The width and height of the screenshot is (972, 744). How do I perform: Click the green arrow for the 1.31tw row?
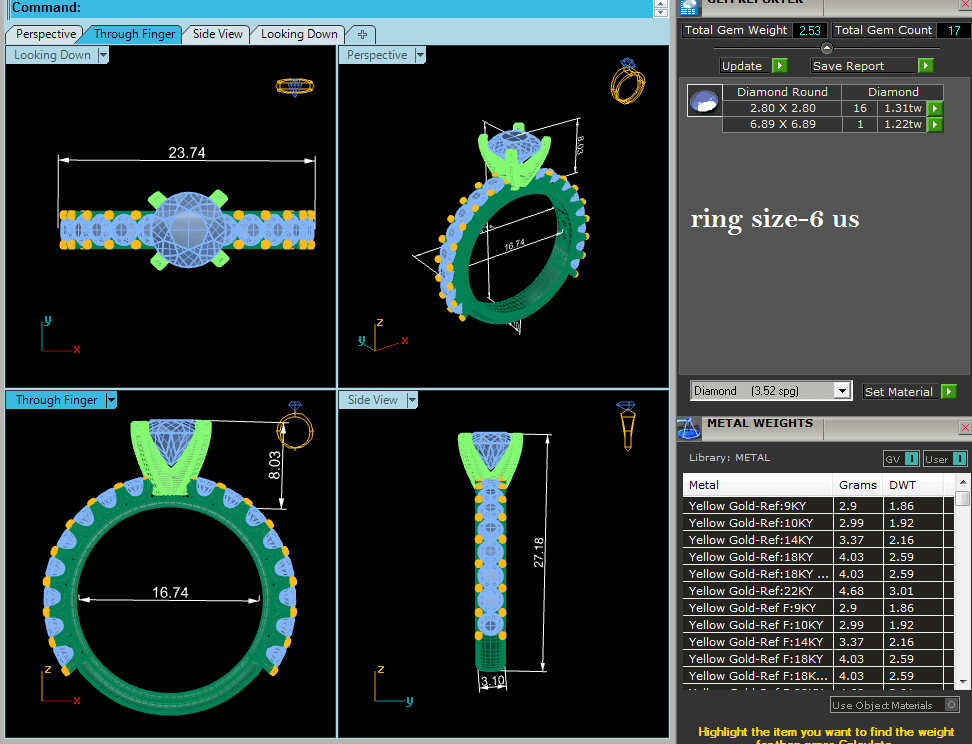click(x=935, y=108)
